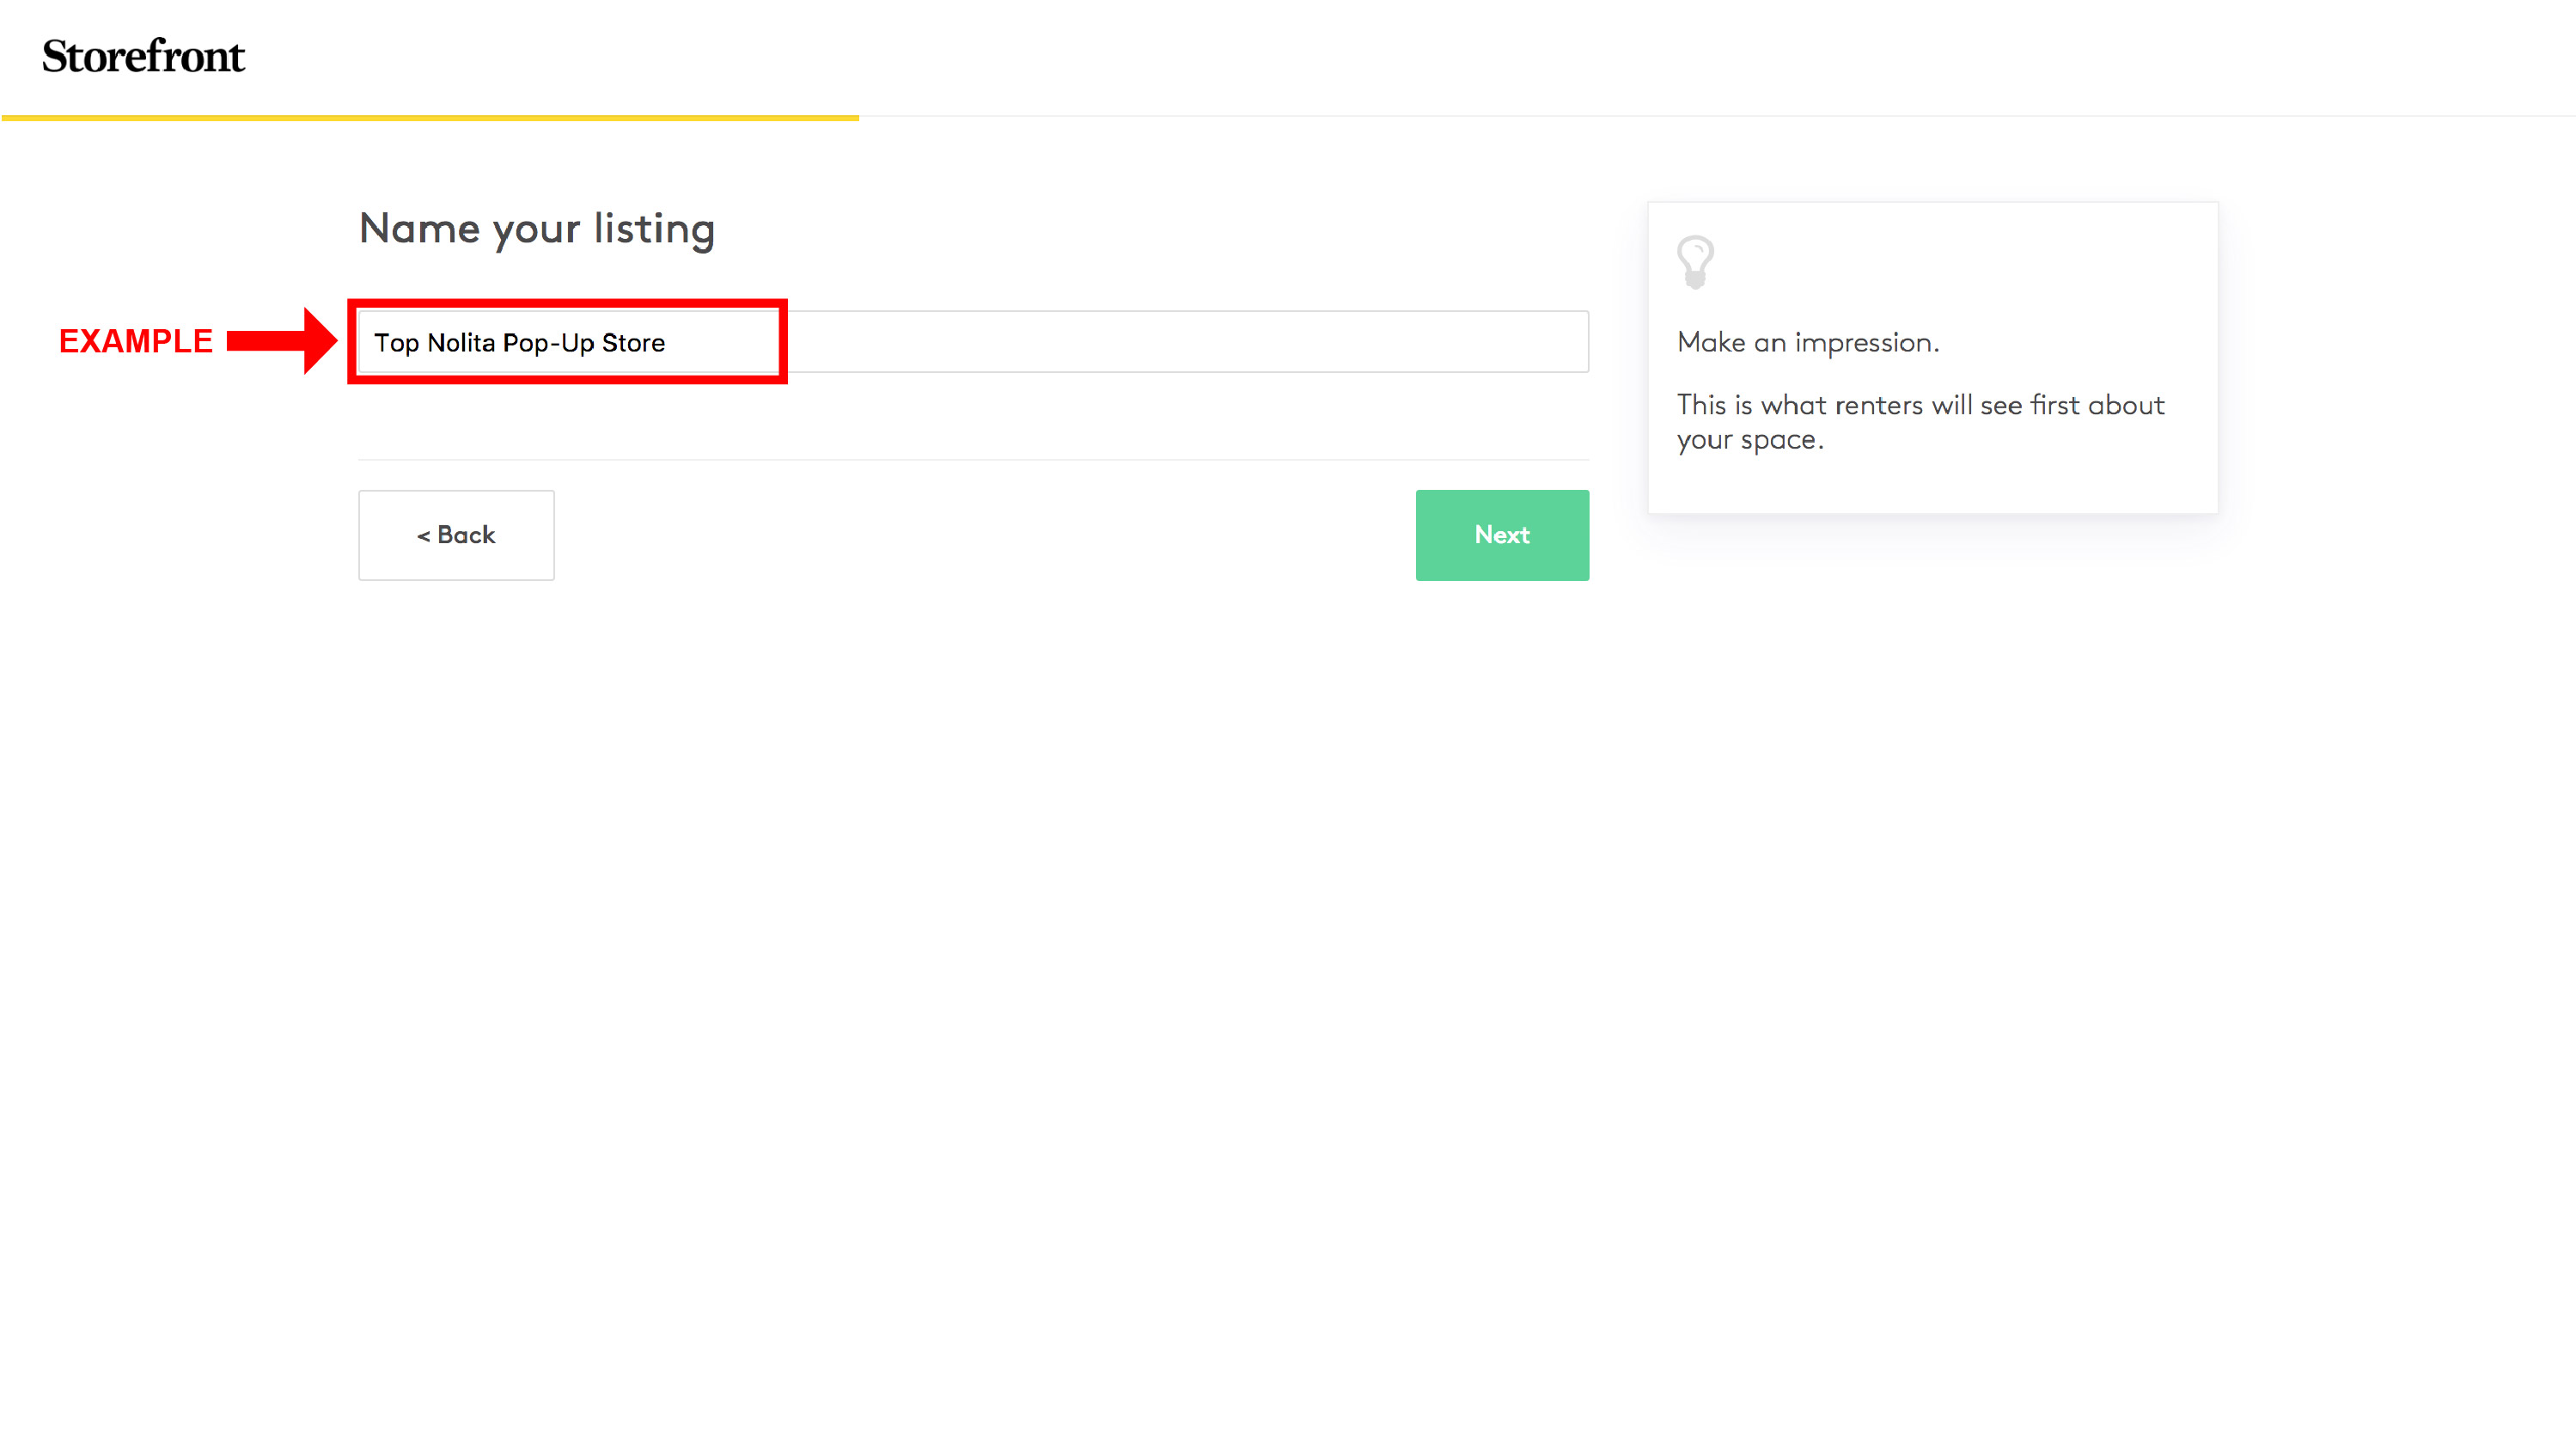
Task: Place cursor on word Nolita in field
Action: click(461, 343)
